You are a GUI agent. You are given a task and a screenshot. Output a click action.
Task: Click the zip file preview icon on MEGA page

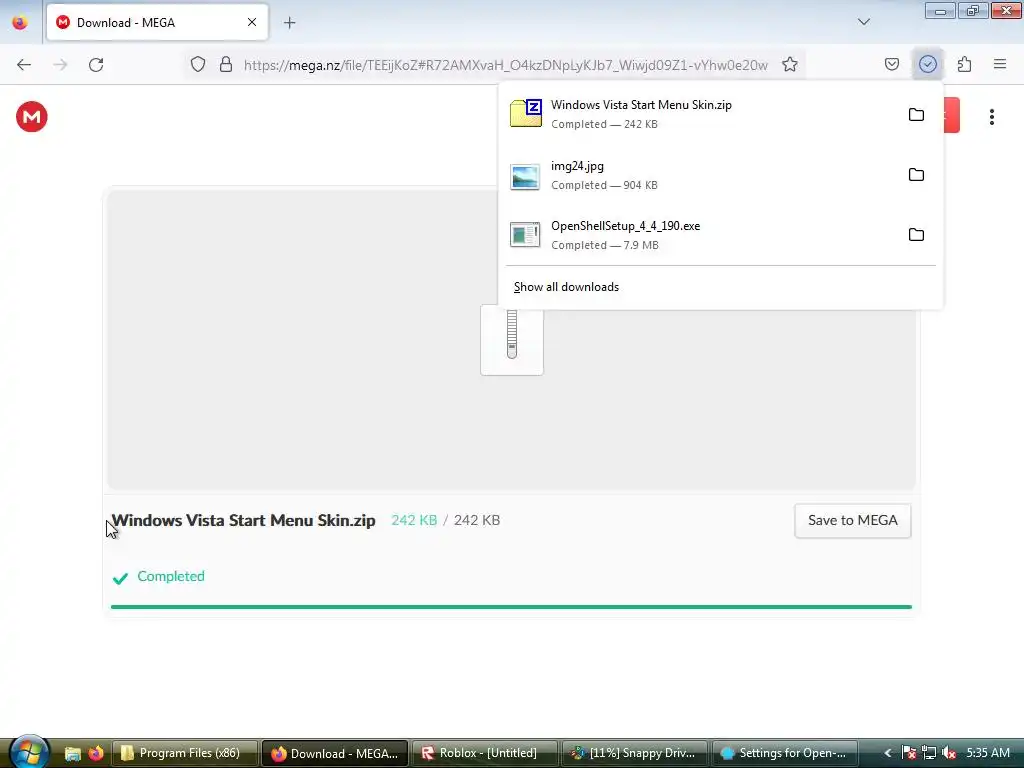[512, 340]
